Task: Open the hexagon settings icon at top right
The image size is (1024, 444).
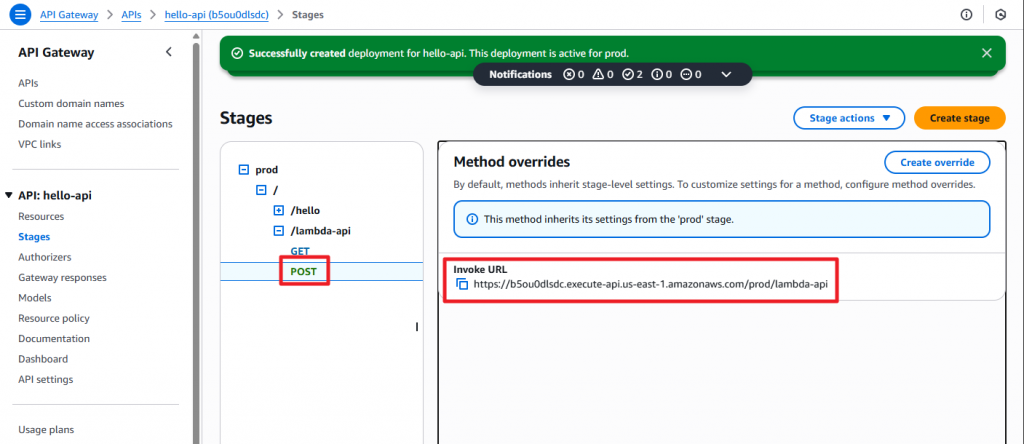Action: point(1000,14)
